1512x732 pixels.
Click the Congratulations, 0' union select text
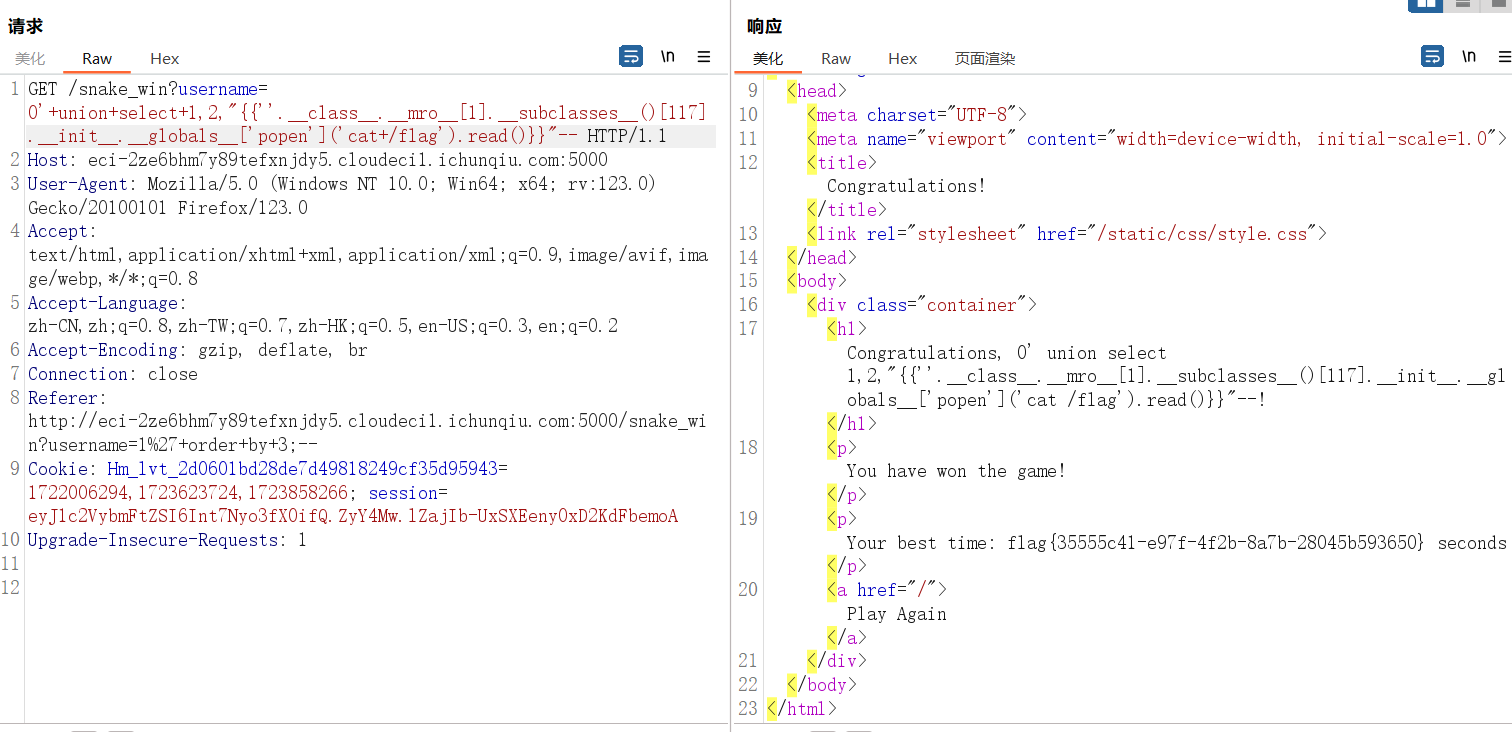coord(1007,353)
